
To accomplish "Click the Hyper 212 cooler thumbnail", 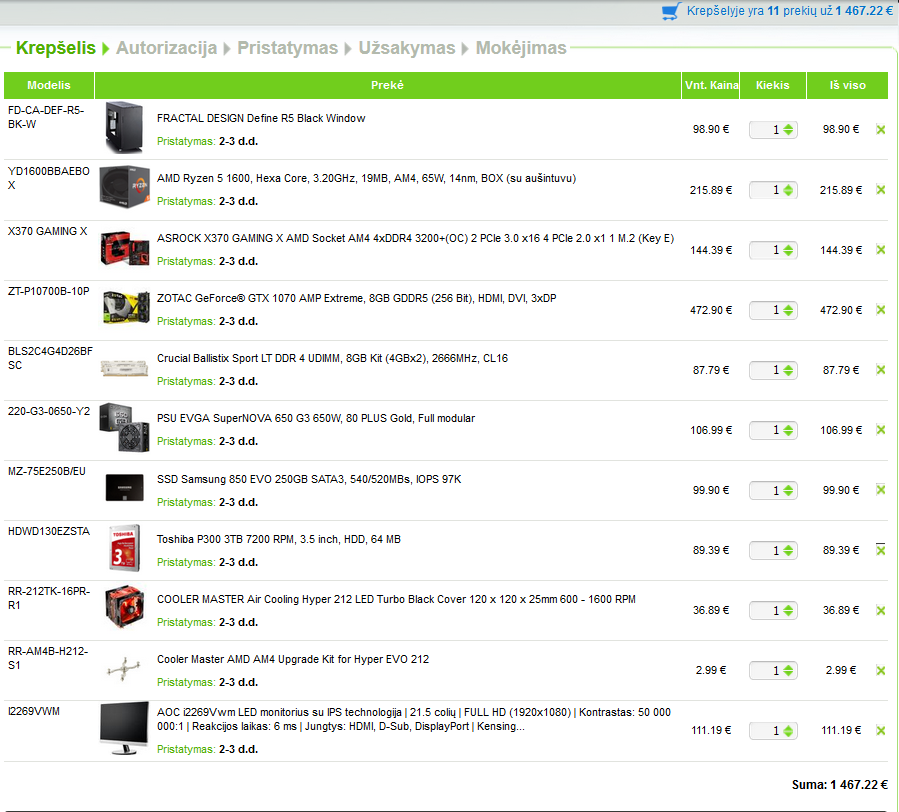I will (124, 606).
